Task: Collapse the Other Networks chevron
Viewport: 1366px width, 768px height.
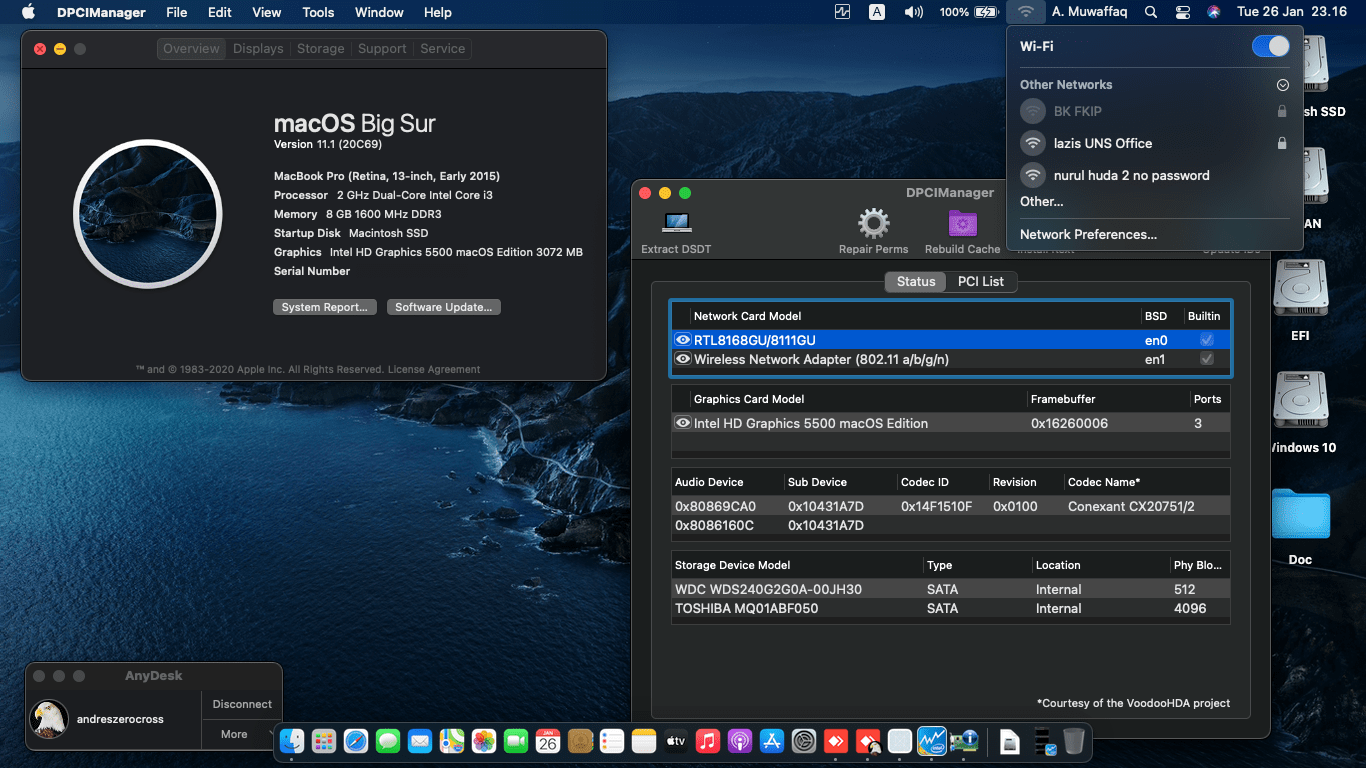Action: pos(1283,85)
